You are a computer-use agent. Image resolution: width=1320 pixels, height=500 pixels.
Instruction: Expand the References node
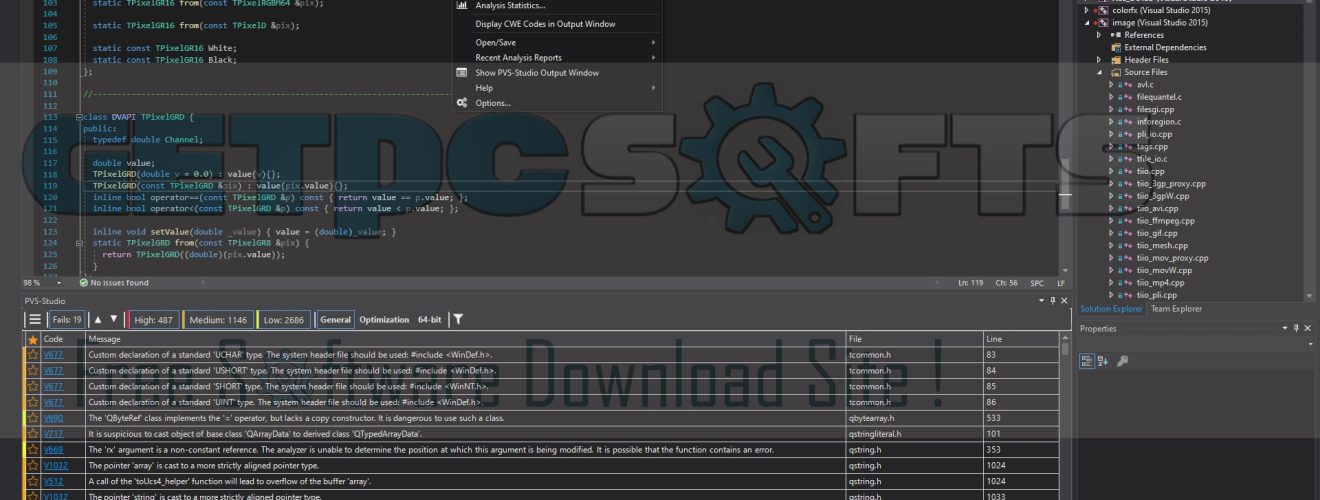(x=1101, y=35)
